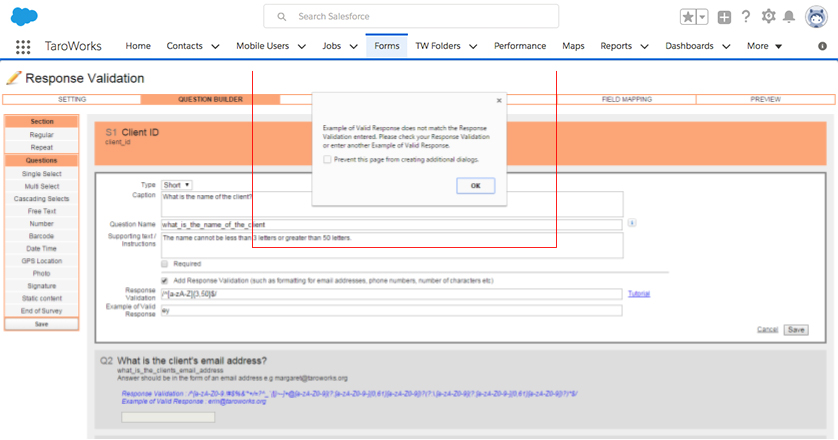This screenshot has width=838, height=440.
Task: Open the Setup gear icon
Action: pyautogui.click(x=769, y=16)
